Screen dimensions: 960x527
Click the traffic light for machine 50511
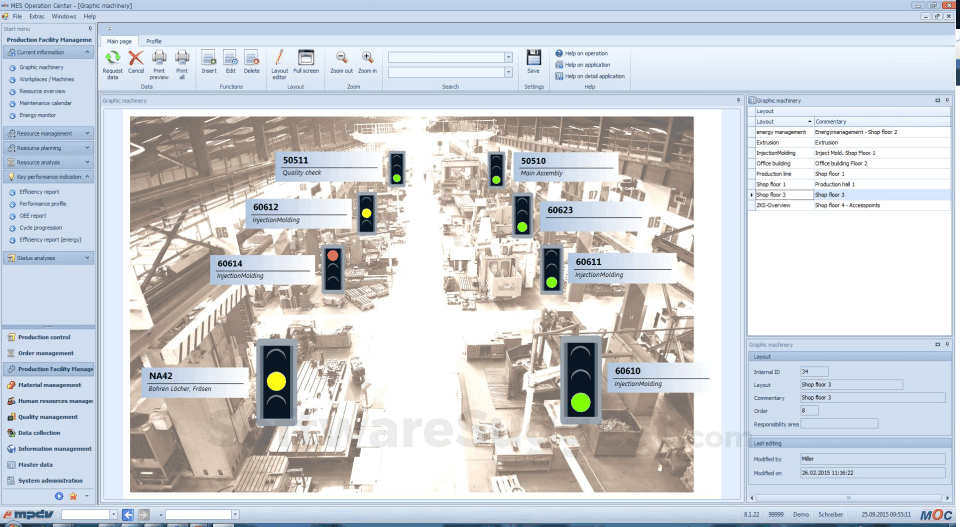(397, 168)
